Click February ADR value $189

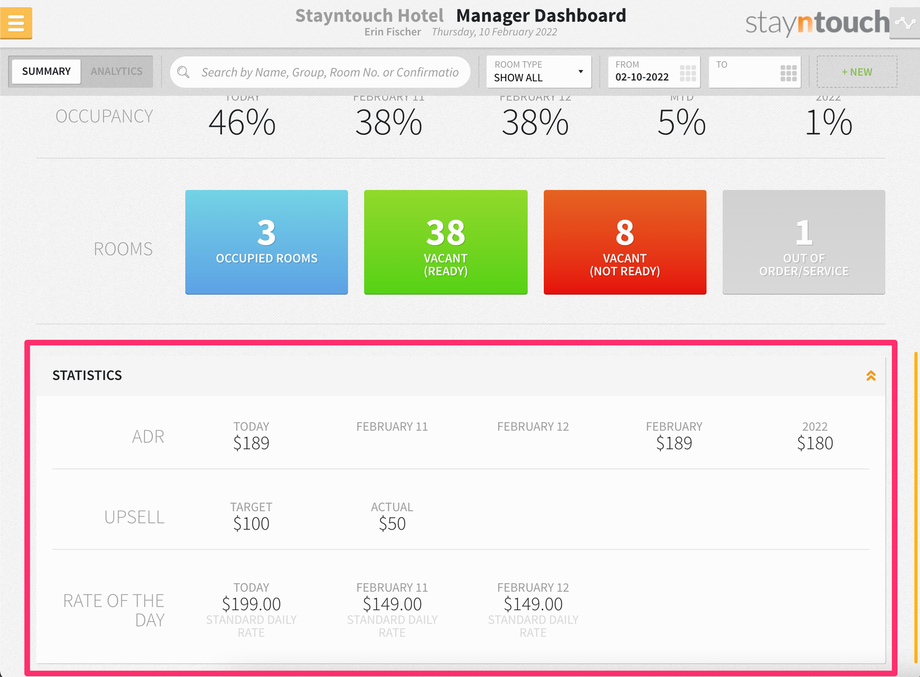pyautogui.click(x=674, y=444)
